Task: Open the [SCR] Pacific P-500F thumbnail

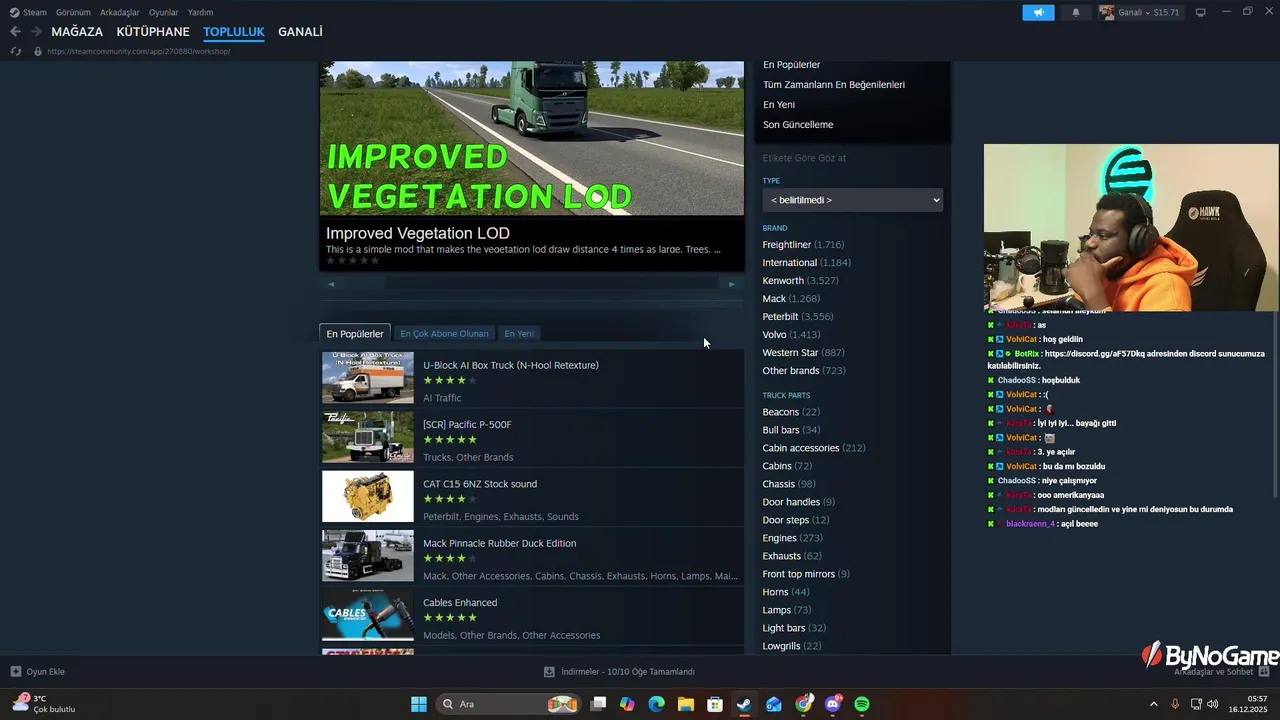Action: coord(367,437)
